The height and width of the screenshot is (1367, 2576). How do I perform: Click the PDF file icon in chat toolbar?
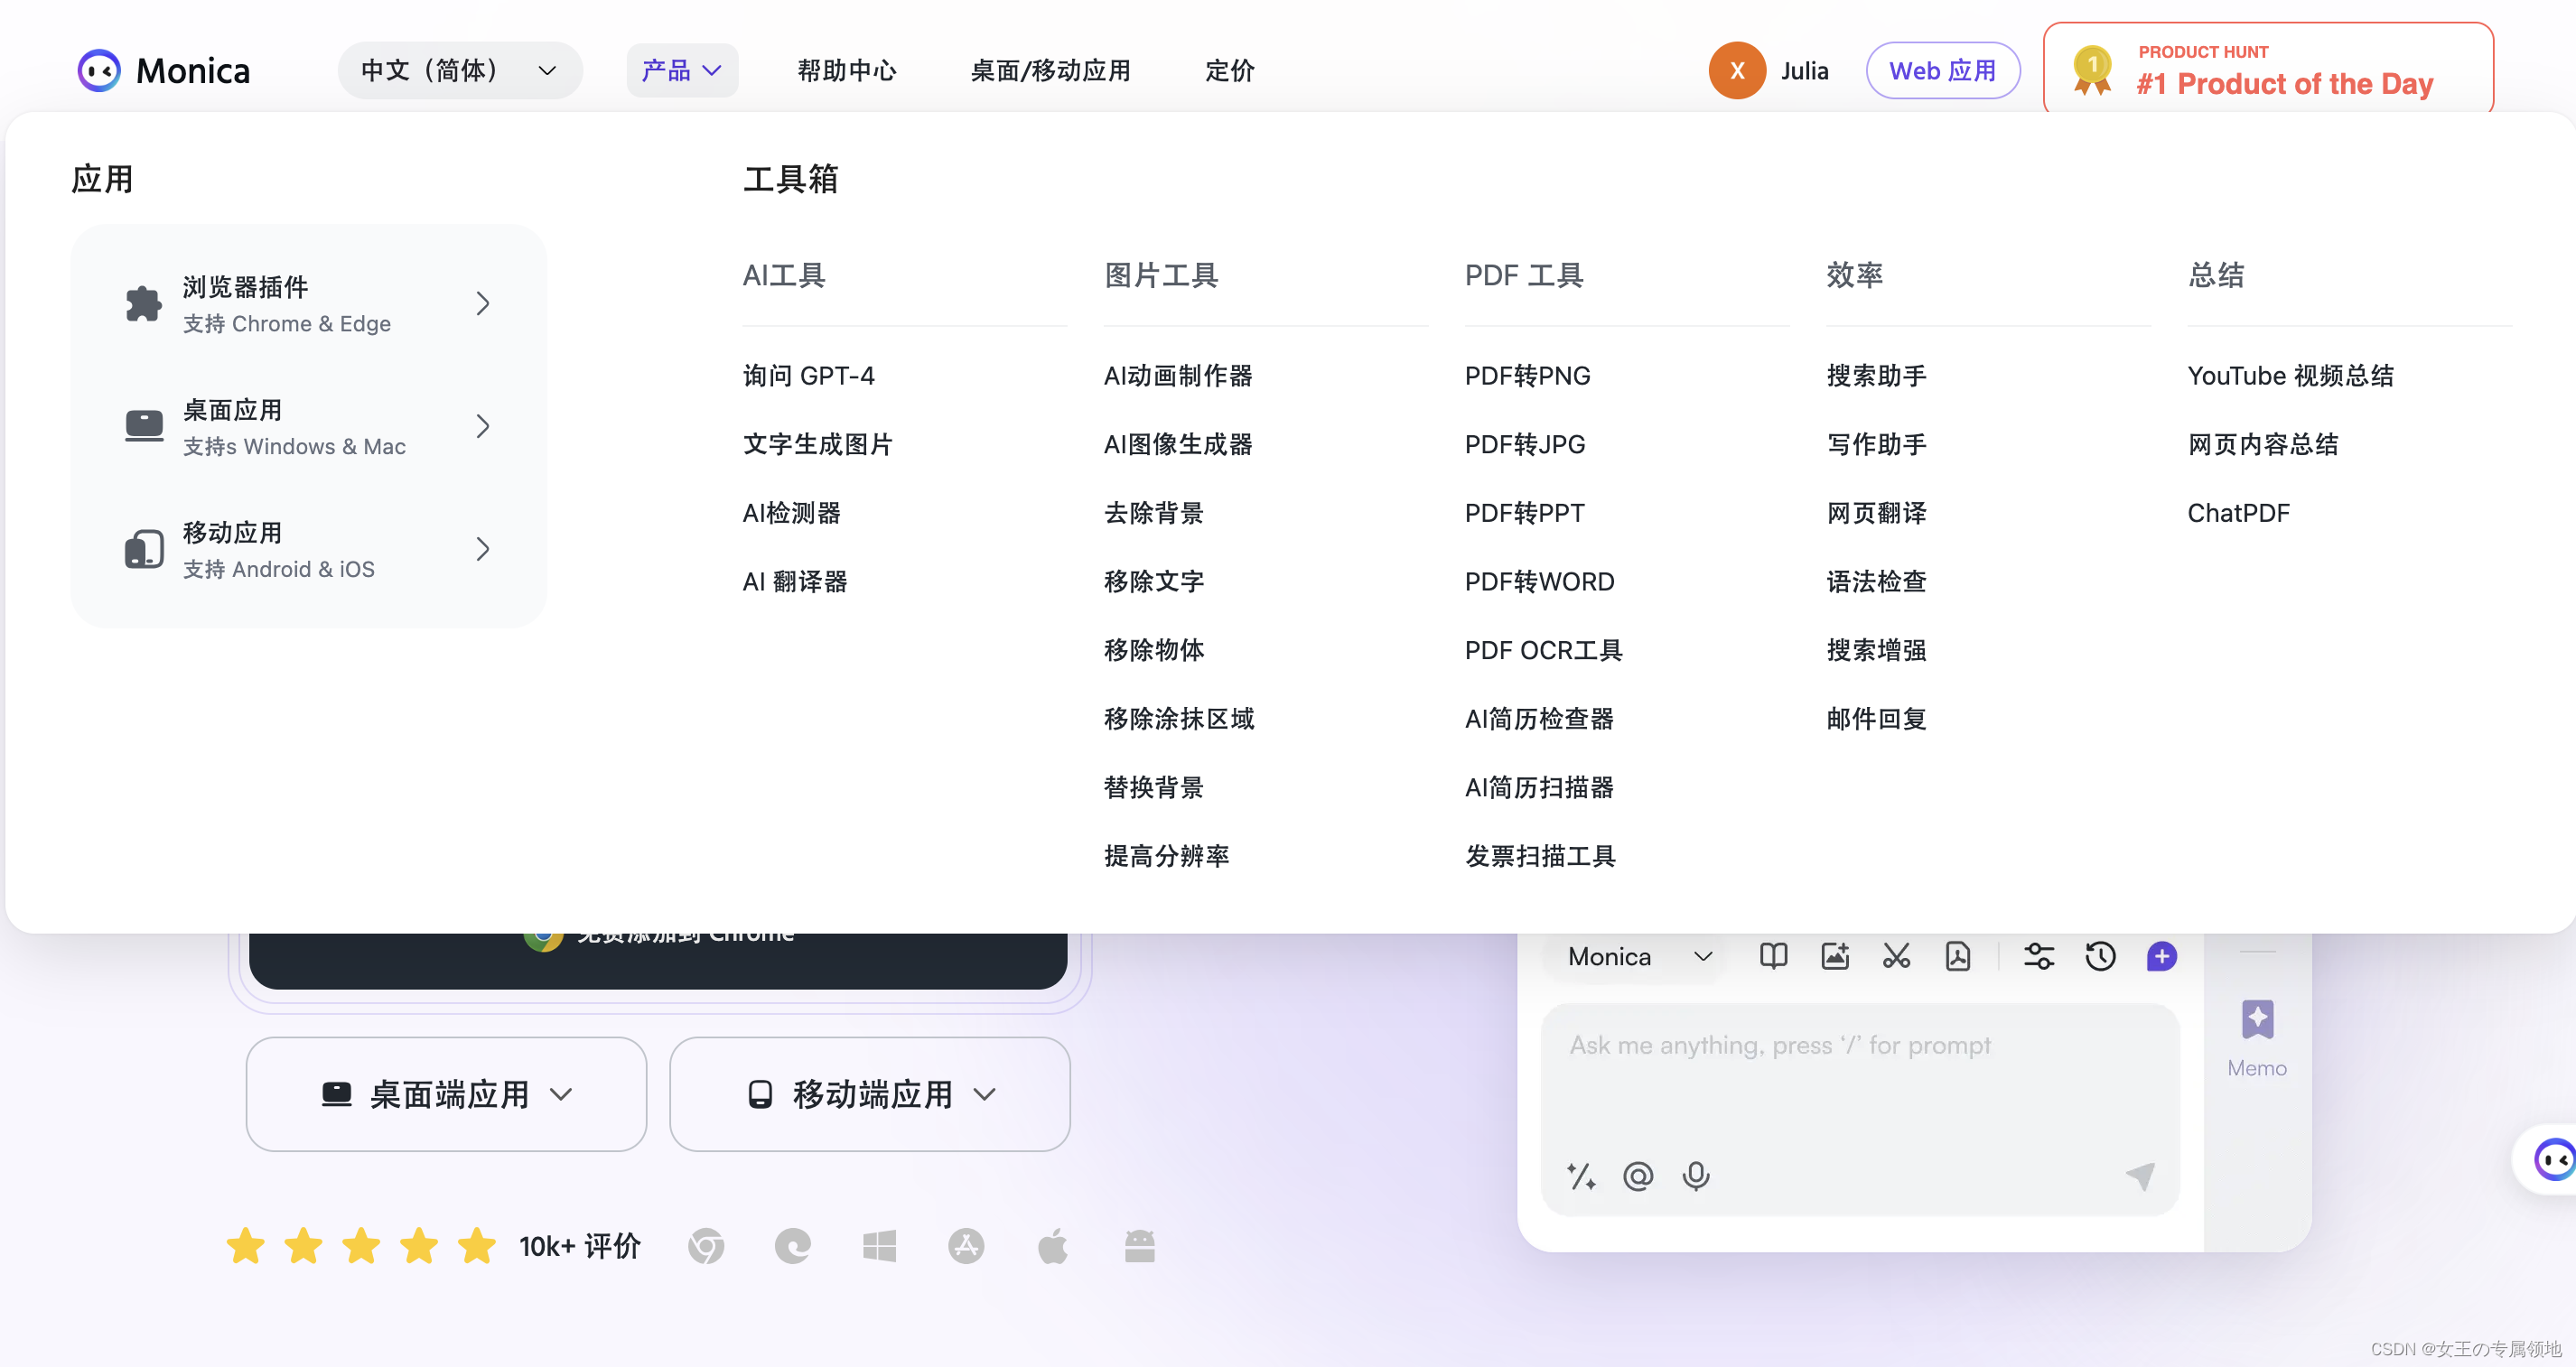tap(1957, 956)
